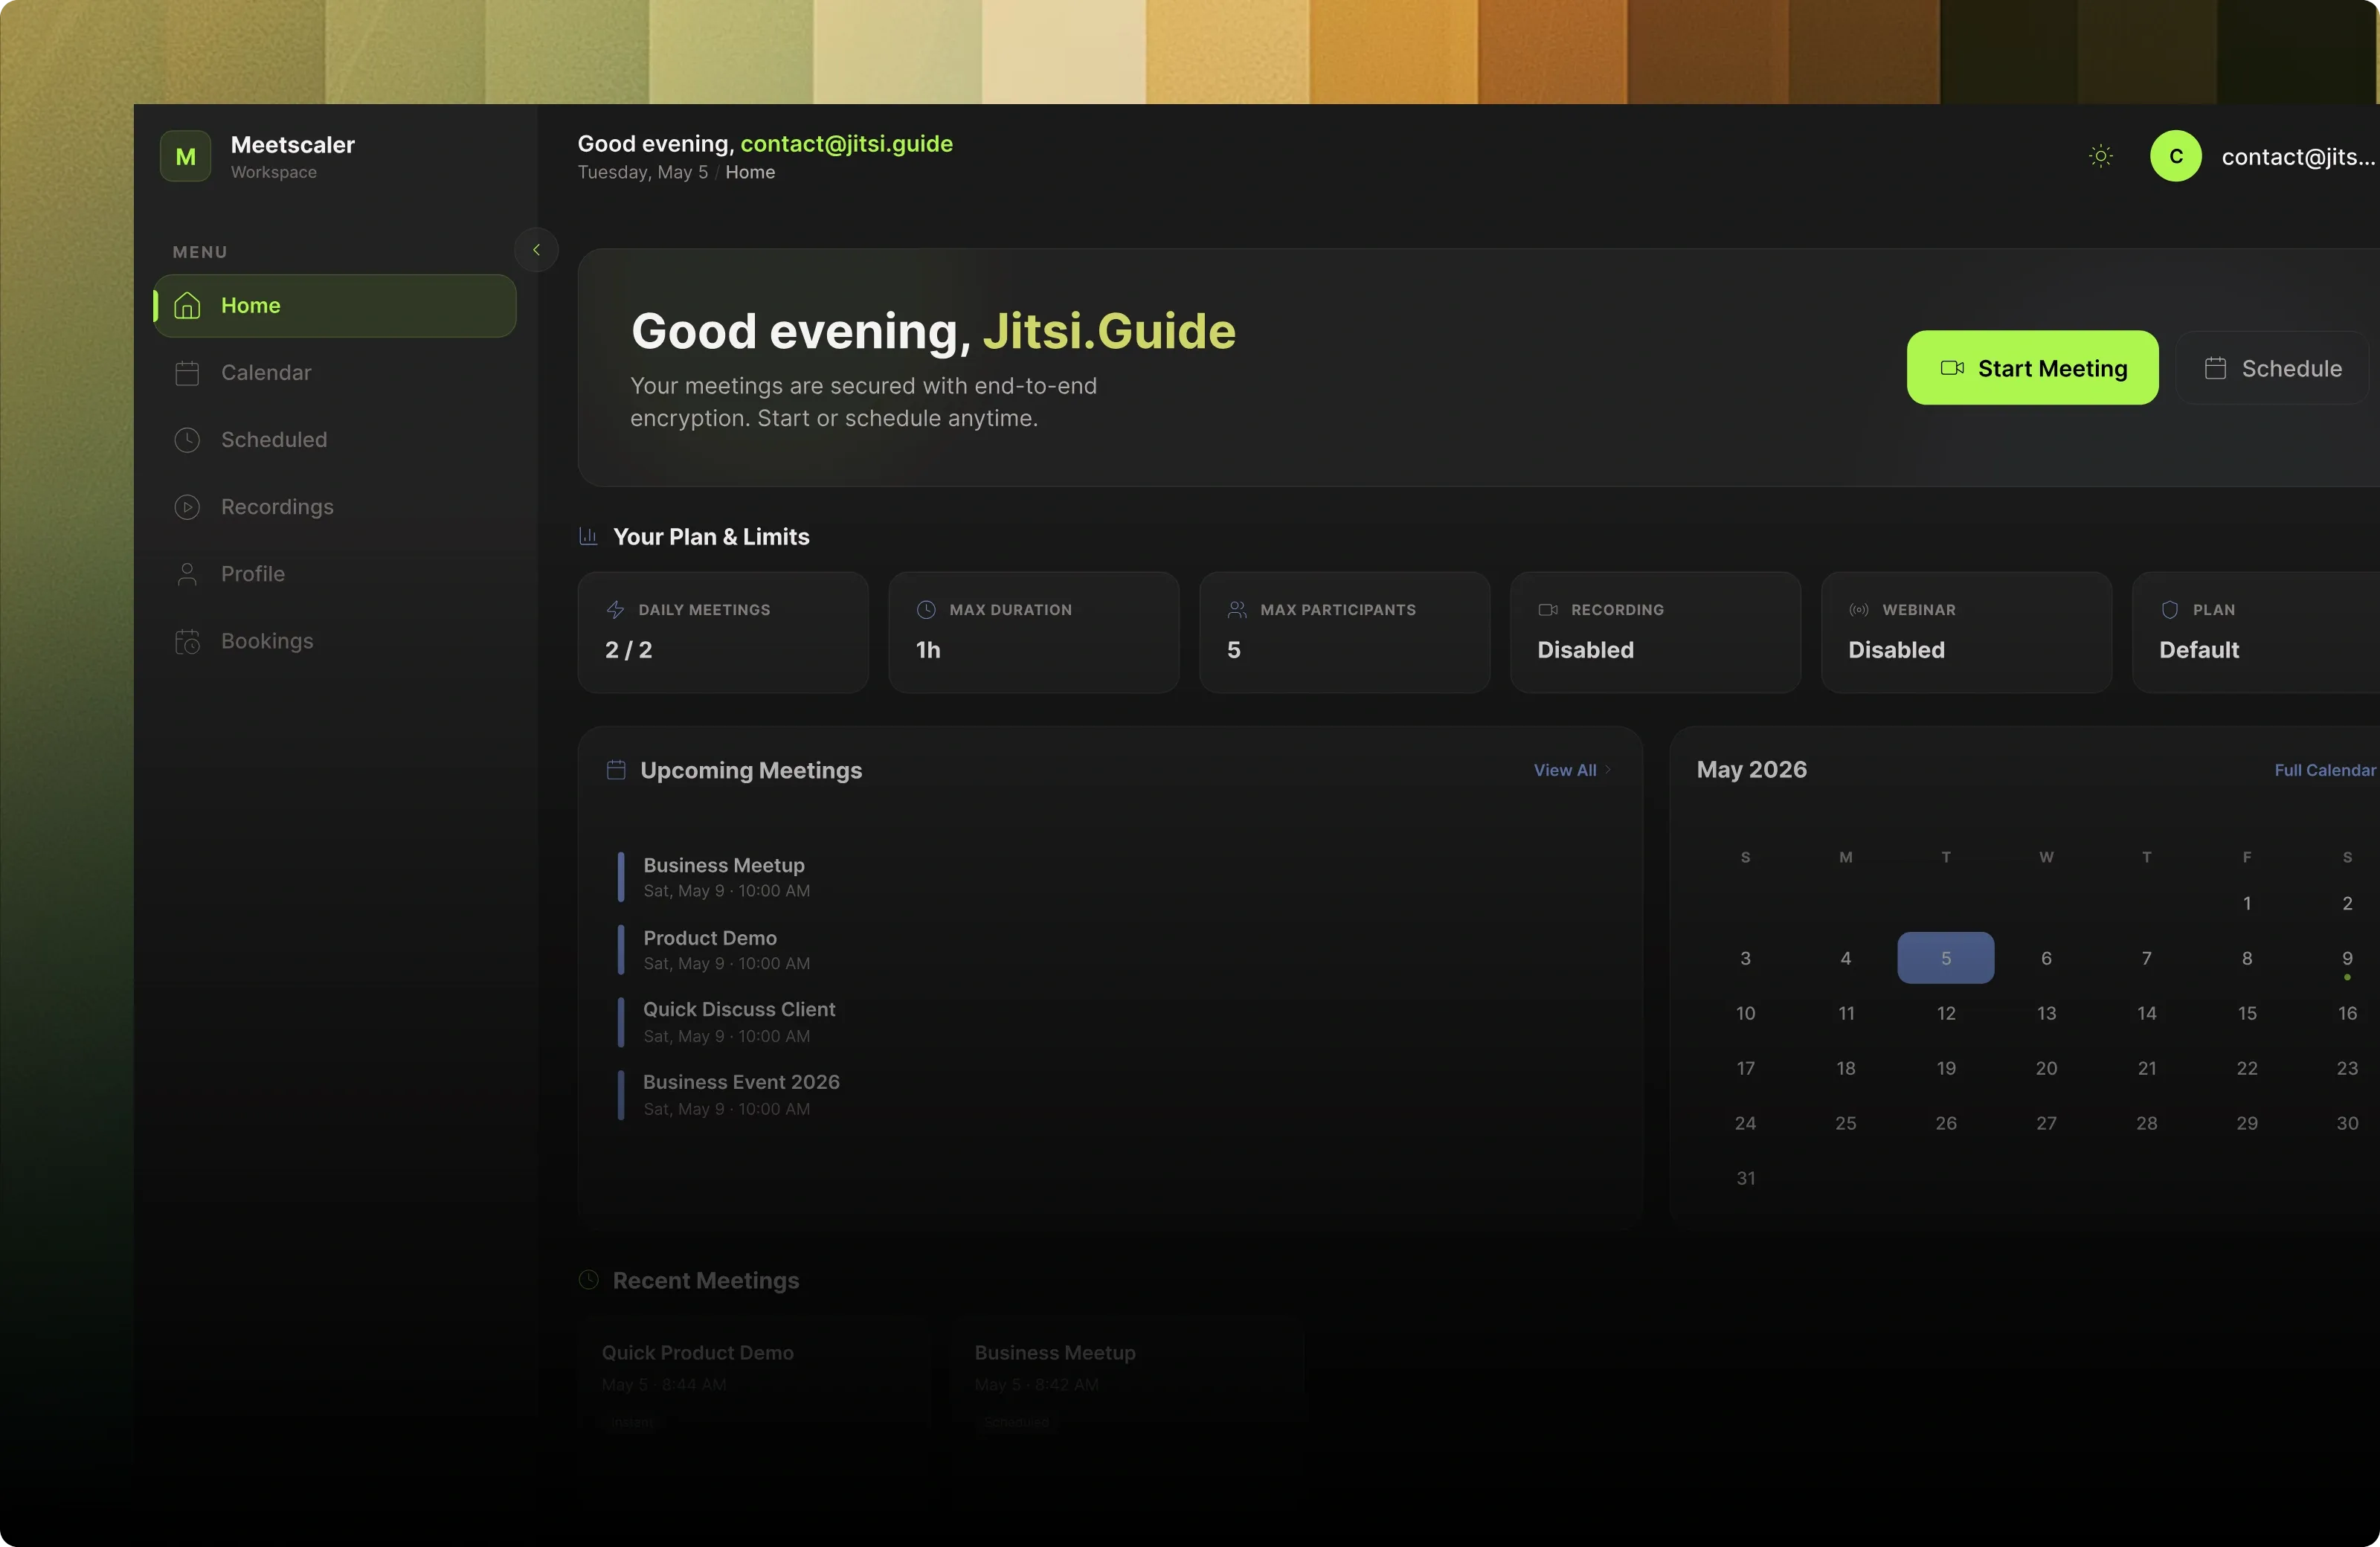Image resolution: width=2380 pixels, height=1547 pixels.
Task: Click the broadcast icon on Webinar card
Action: click(1859, 610)
